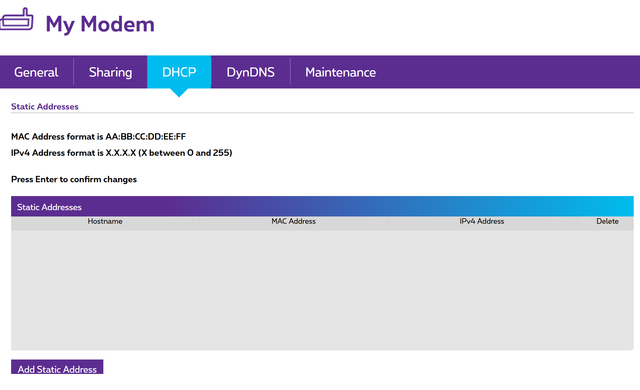Click the Static Addresses table title bar
This screenshot has height=390, width=640.
[x=322, y=206]
